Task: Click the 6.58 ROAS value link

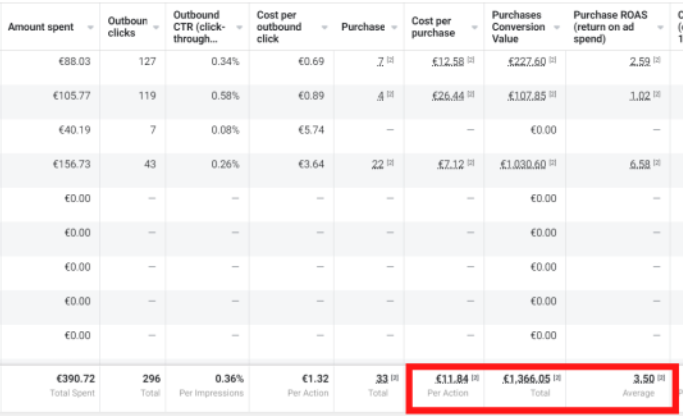Action: click(x=640, y=164)
